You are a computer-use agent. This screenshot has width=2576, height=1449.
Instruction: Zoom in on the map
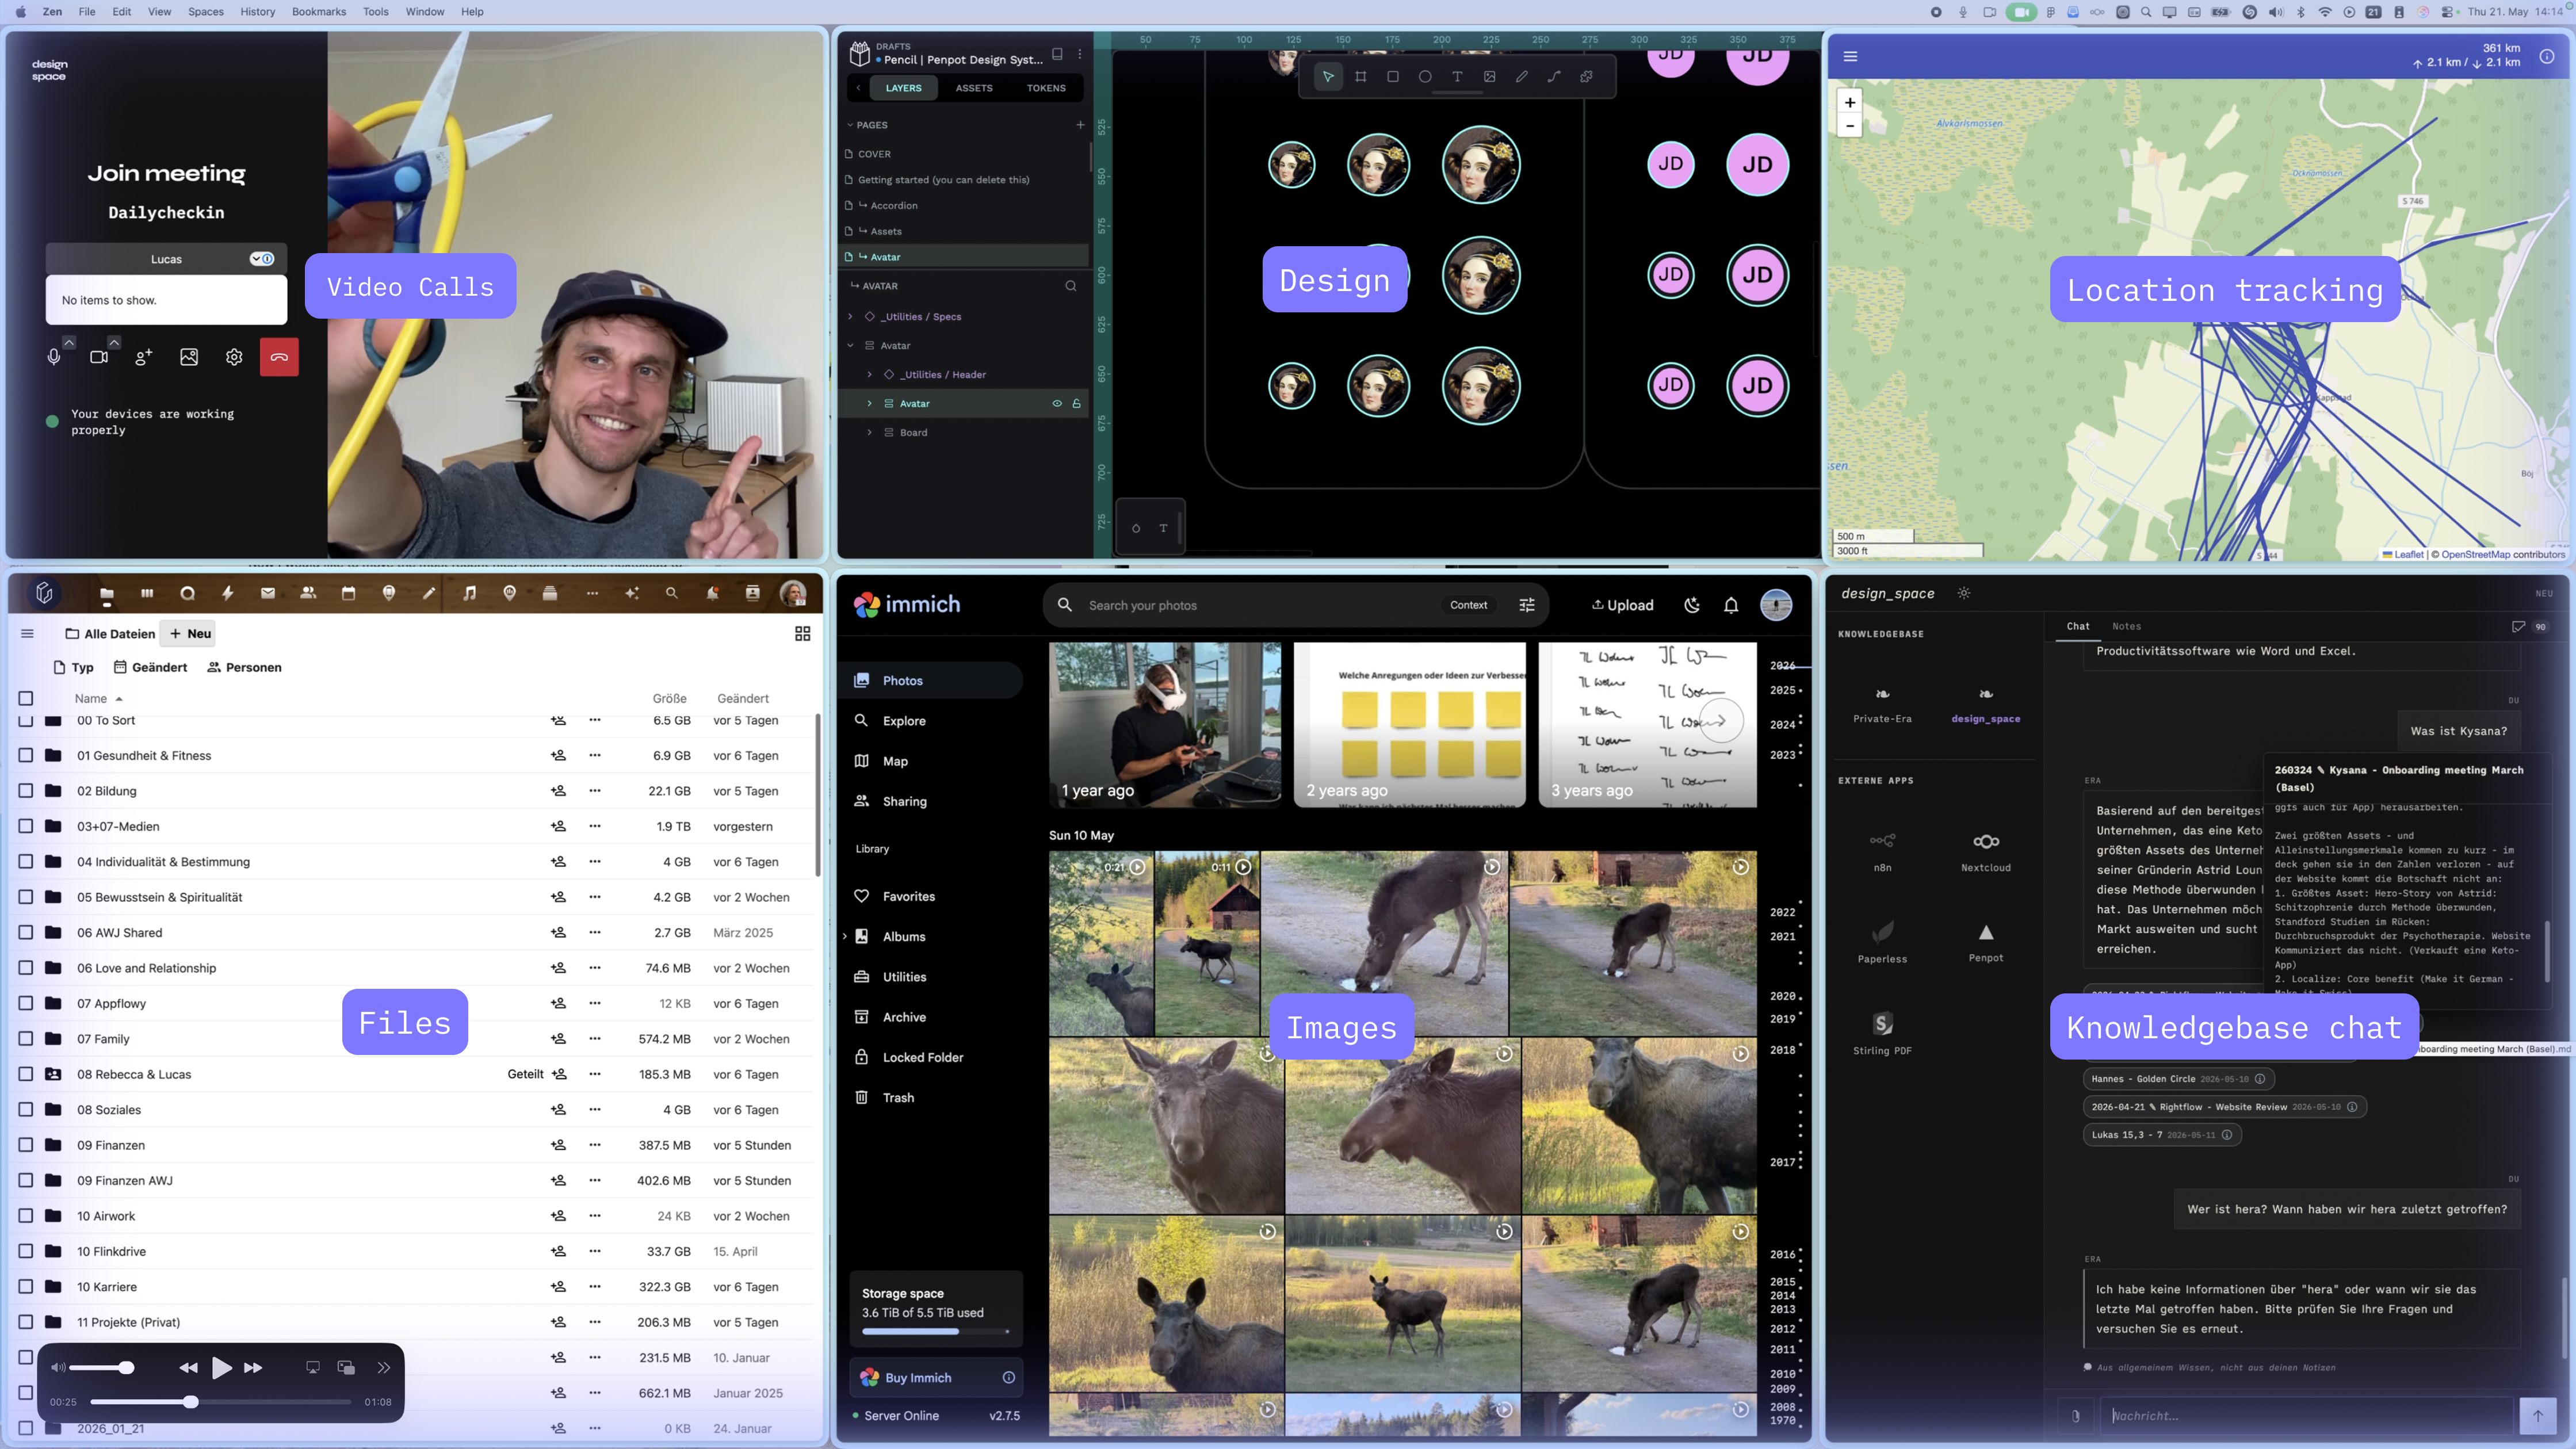coord(1850,102)
